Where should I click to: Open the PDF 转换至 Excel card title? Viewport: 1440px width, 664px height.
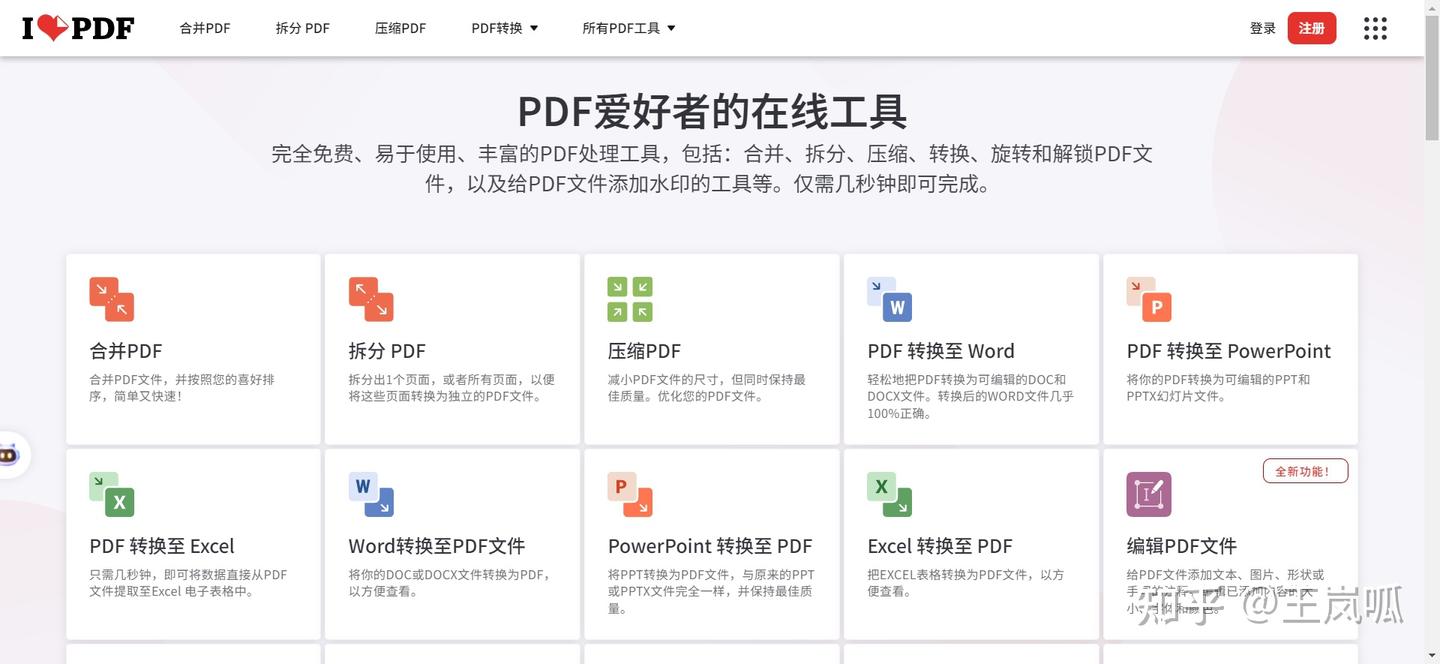pyautogui.click(x=162, y=546)
